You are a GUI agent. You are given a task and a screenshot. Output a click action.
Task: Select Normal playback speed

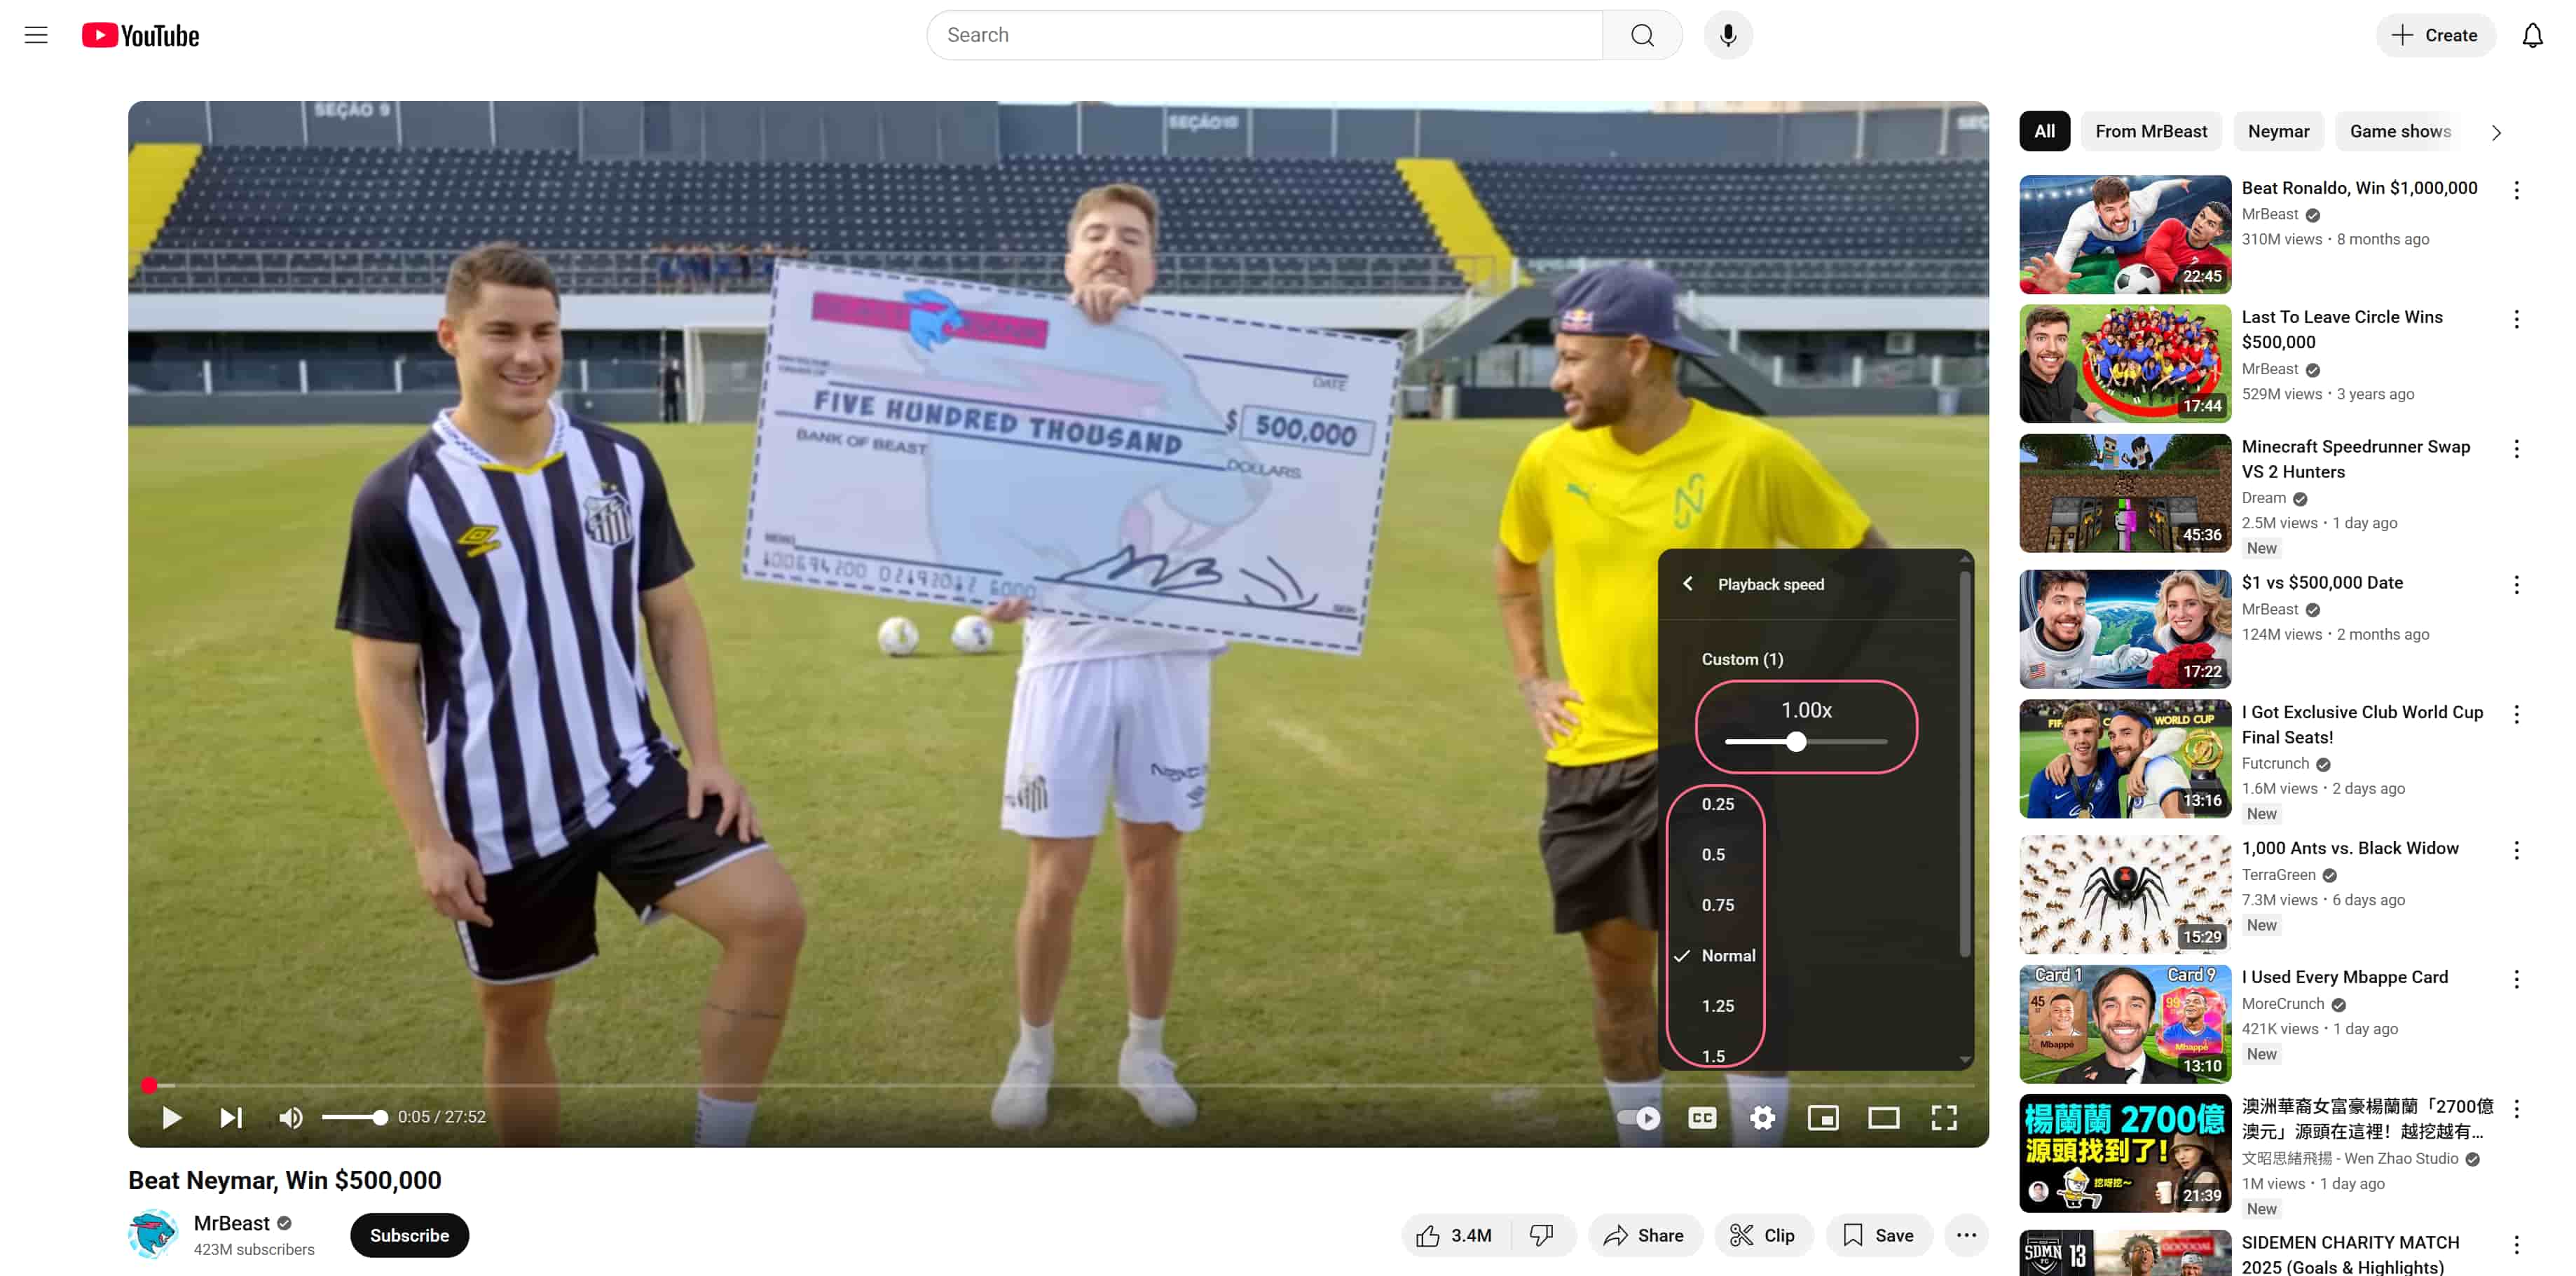click(x=1728, y=956)
